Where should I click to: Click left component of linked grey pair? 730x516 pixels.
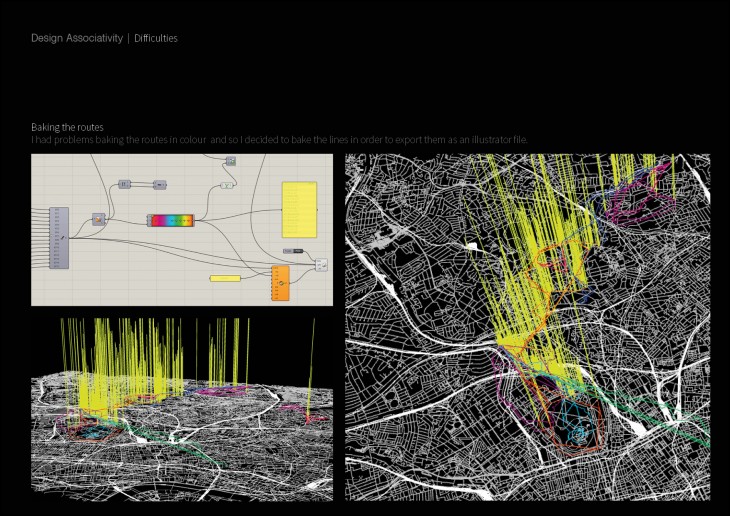(125, 184)
